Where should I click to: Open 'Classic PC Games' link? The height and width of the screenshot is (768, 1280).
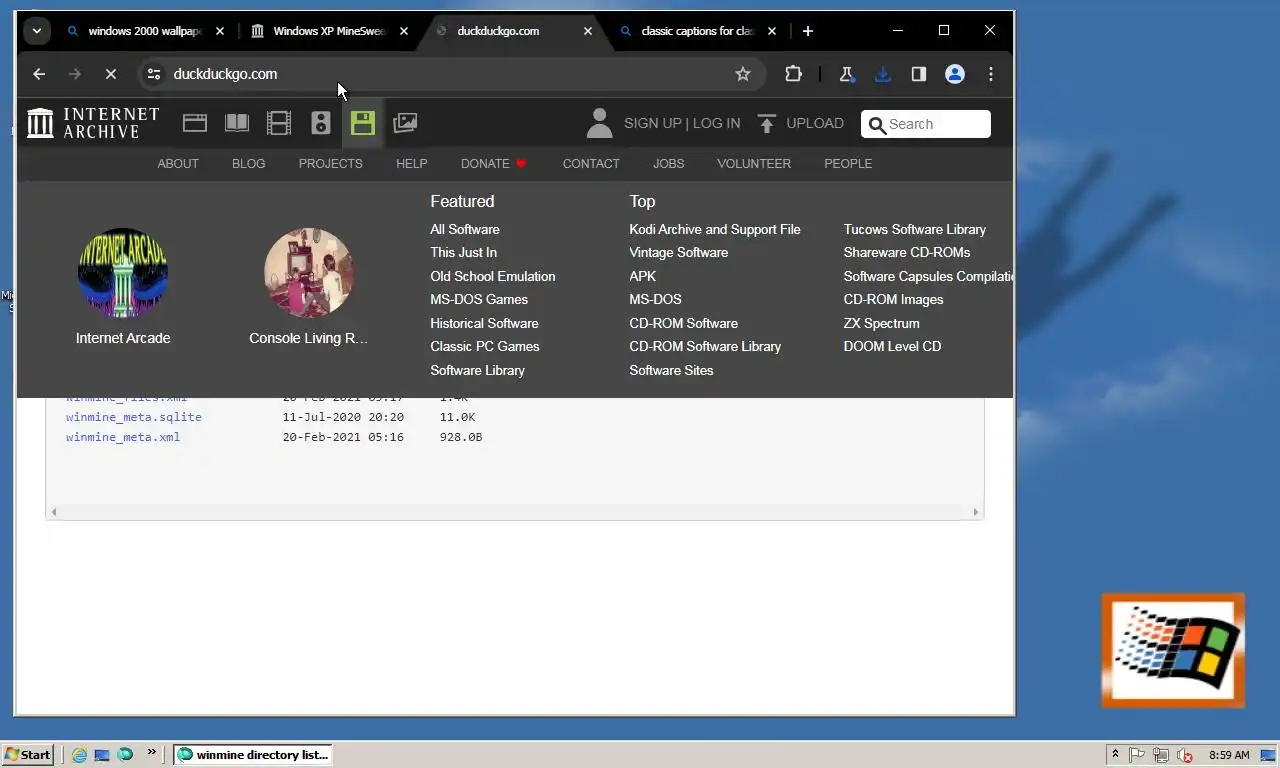click(485, 346)
